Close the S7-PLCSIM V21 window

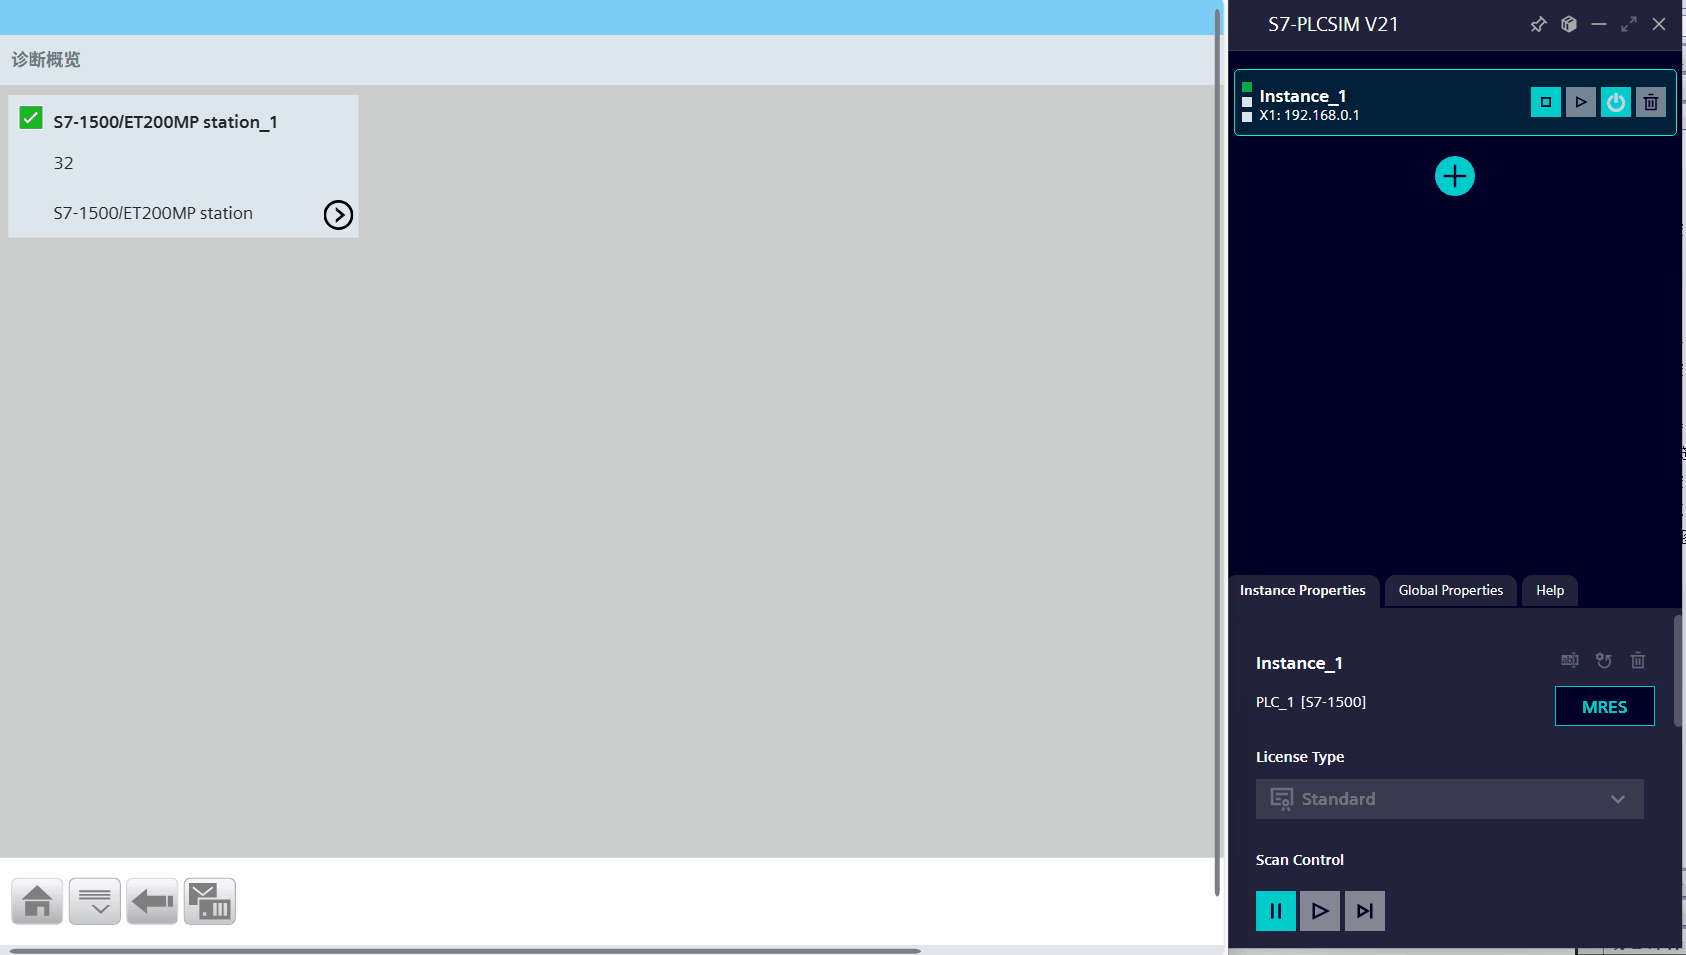click(1659, 24)
